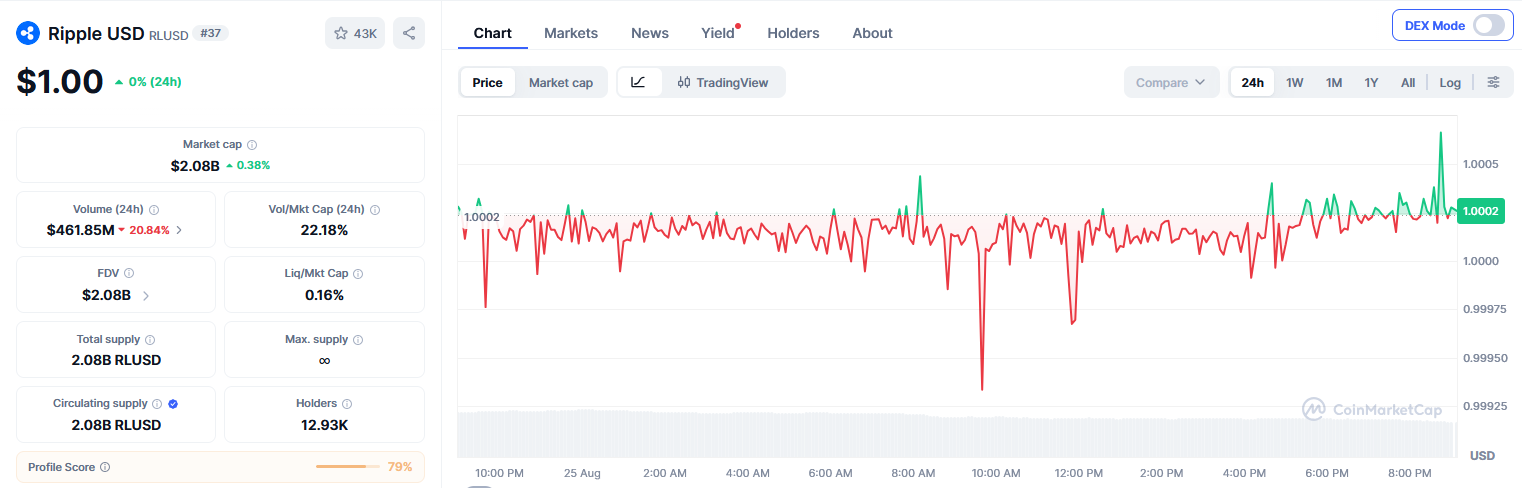Click the 0.99950 y-axis label
1522x488 pixels.
click(x=1486, y=357)
